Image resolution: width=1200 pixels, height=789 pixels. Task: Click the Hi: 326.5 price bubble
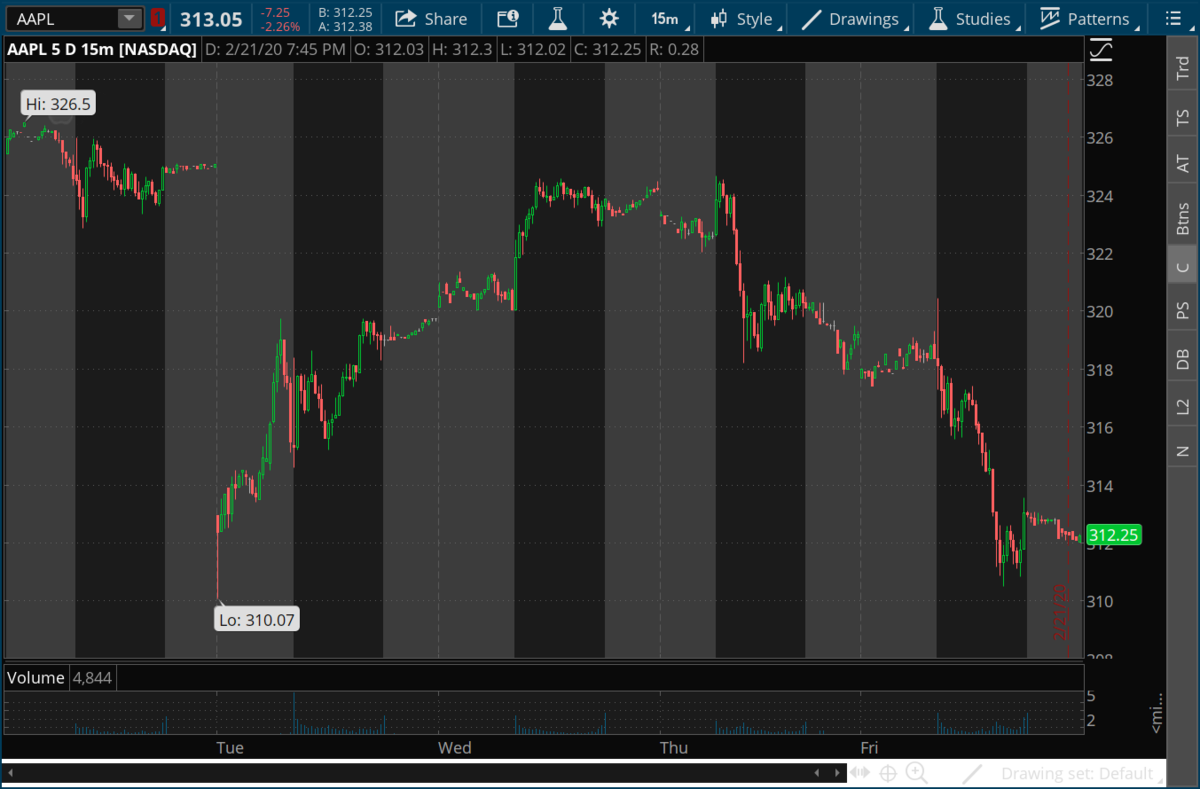tap(58, 104)
